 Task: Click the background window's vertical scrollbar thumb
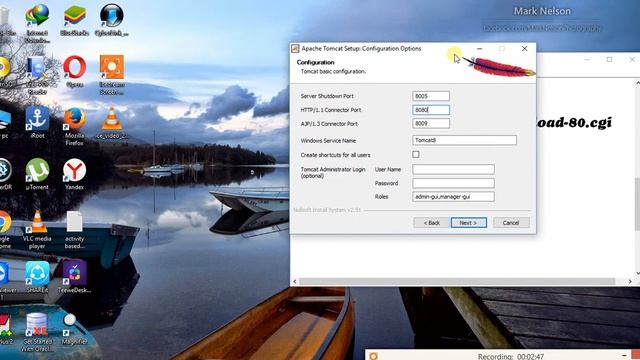tap(637, 204)
